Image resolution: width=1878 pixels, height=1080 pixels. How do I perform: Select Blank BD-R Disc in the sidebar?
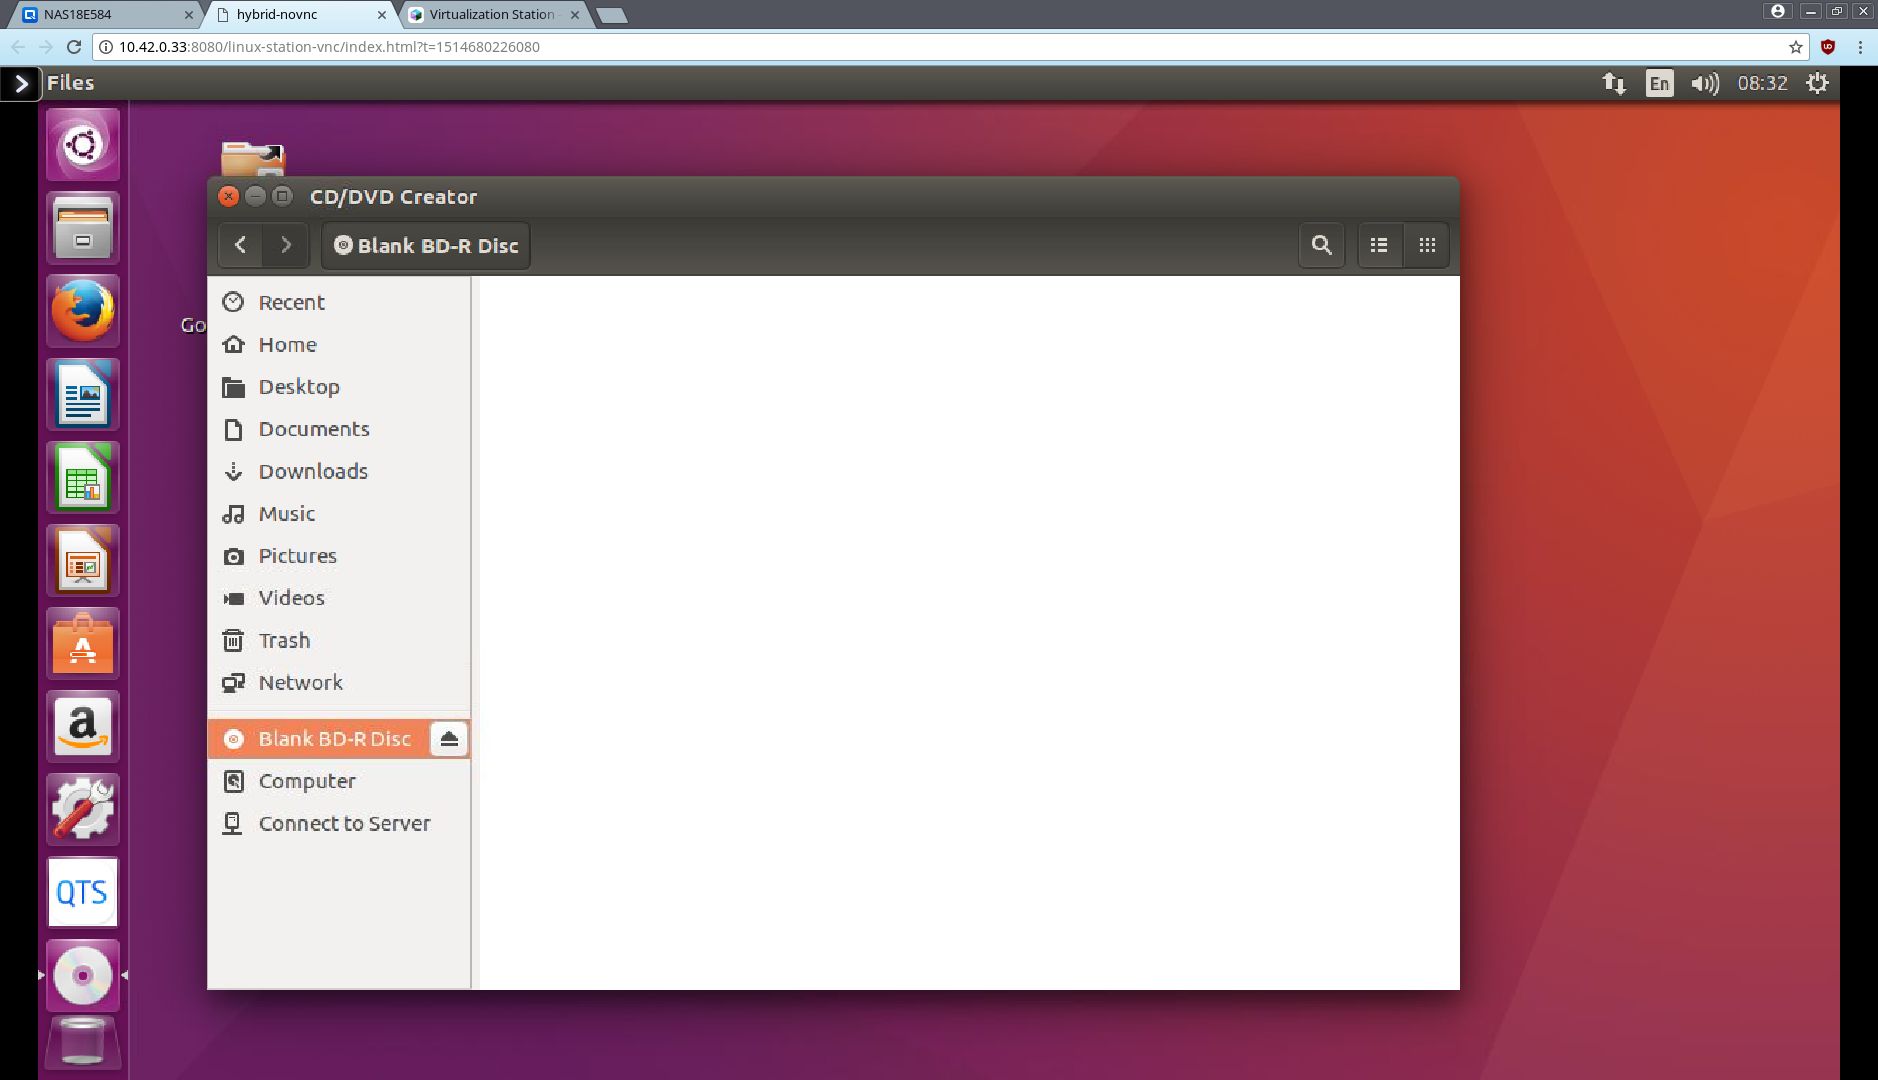pos(318,739)
